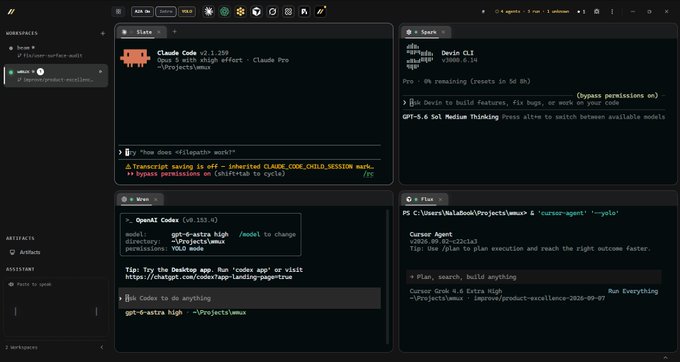Viewport: 680px width, 362px height.
Task: Click the improve/product-excellence branch label
Action: pos(55,80)
